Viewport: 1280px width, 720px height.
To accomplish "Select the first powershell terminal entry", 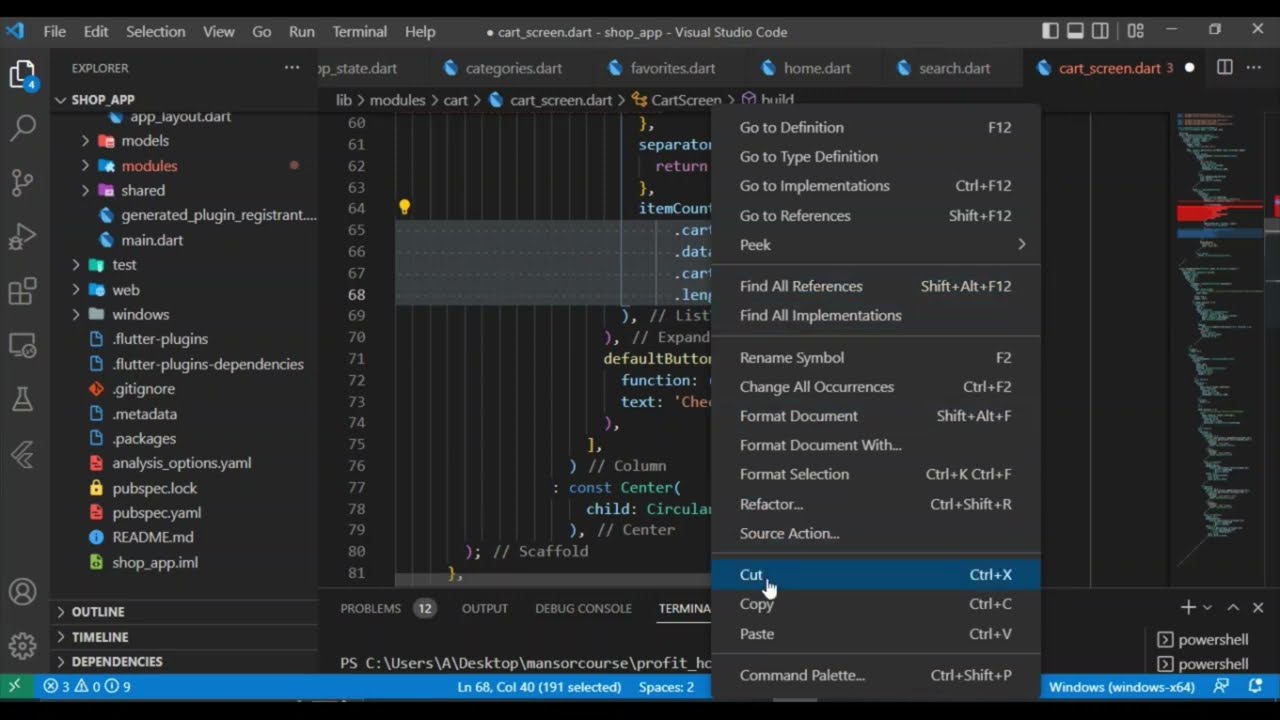I will coord(1204,640).
